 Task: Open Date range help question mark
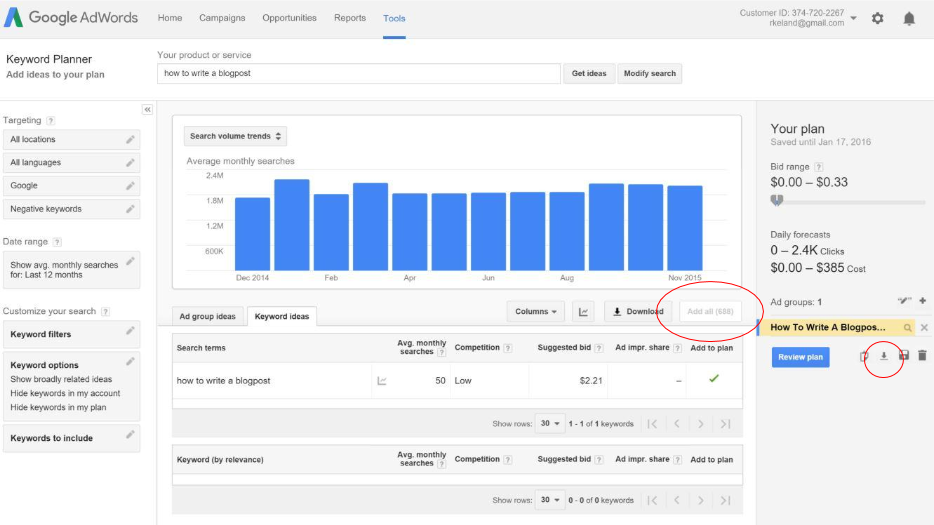click(57, 242)
